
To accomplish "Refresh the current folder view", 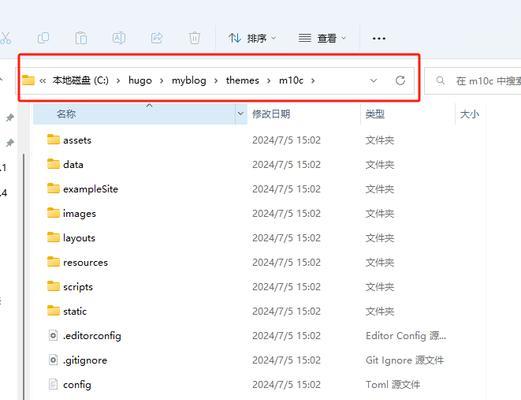I will pyautogui.click(x=400, y=80).
